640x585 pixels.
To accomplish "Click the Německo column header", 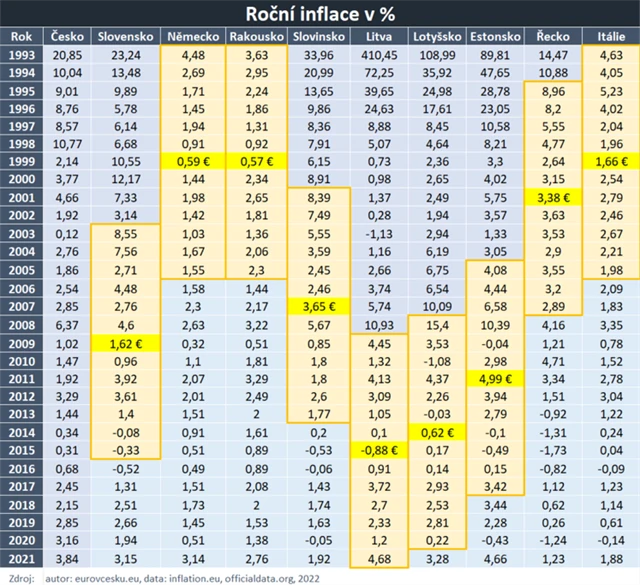I will 192,36.
